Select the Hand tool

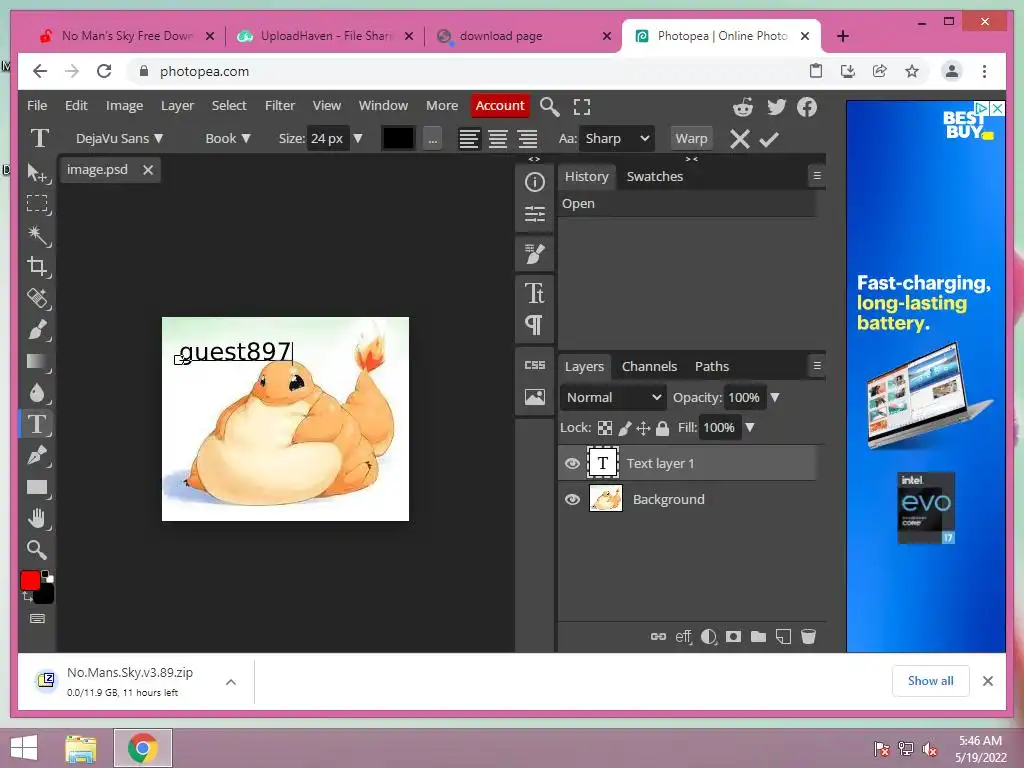click(x=37, y=519)
